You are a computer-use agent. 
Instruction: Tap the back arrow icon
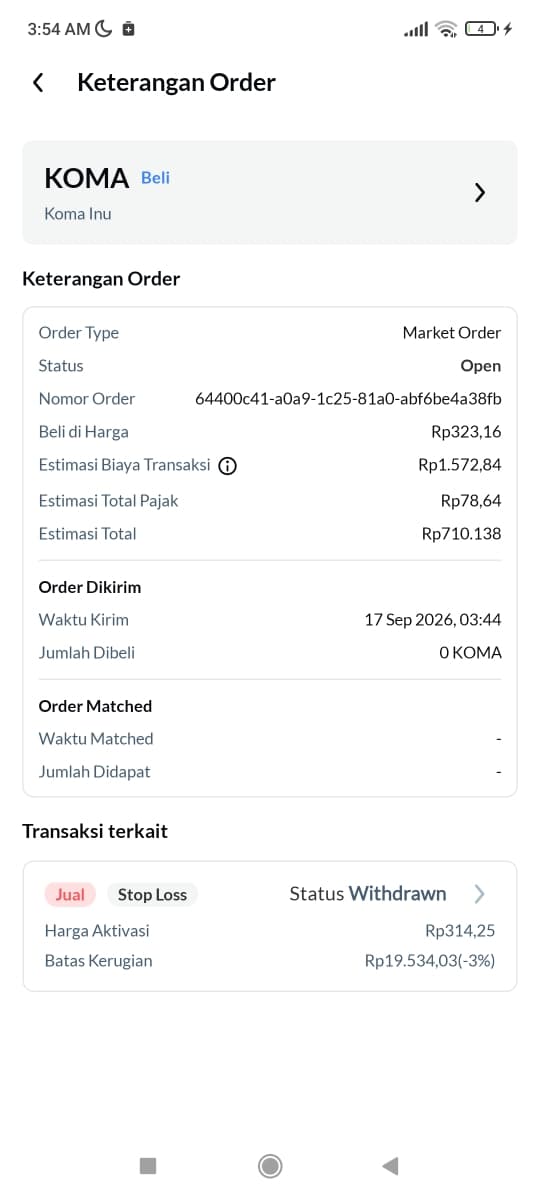(x=38, y=83)
